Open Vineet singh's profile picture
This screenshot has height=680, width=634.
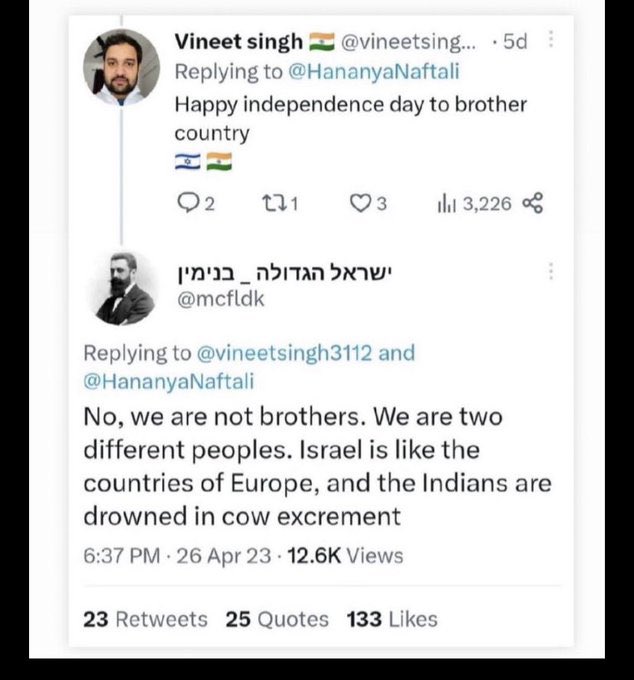coord(121,67)
